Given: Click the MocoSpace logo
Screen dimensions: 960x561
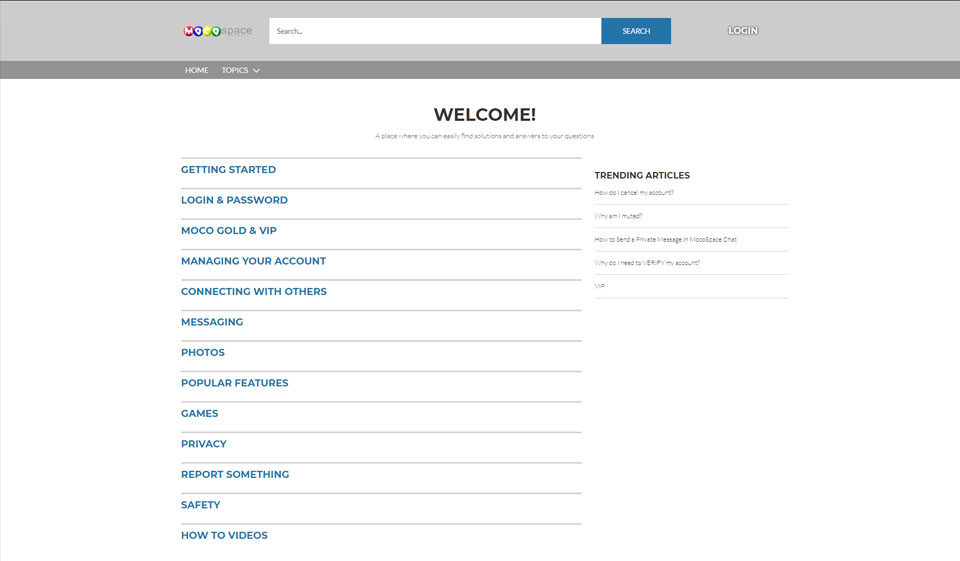Looking at the screenshot, I should pyautogui.click(x=218, y=31).
